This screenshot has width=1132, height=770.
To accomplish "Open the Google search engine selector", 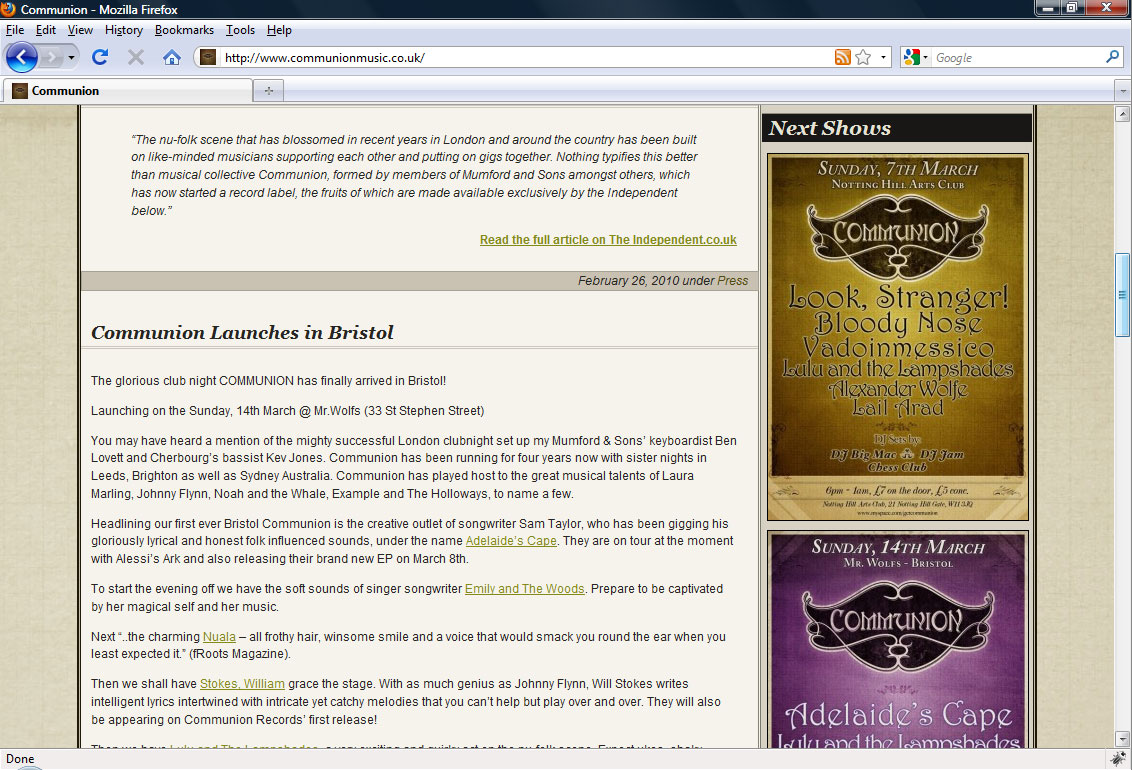I will 915,57.
